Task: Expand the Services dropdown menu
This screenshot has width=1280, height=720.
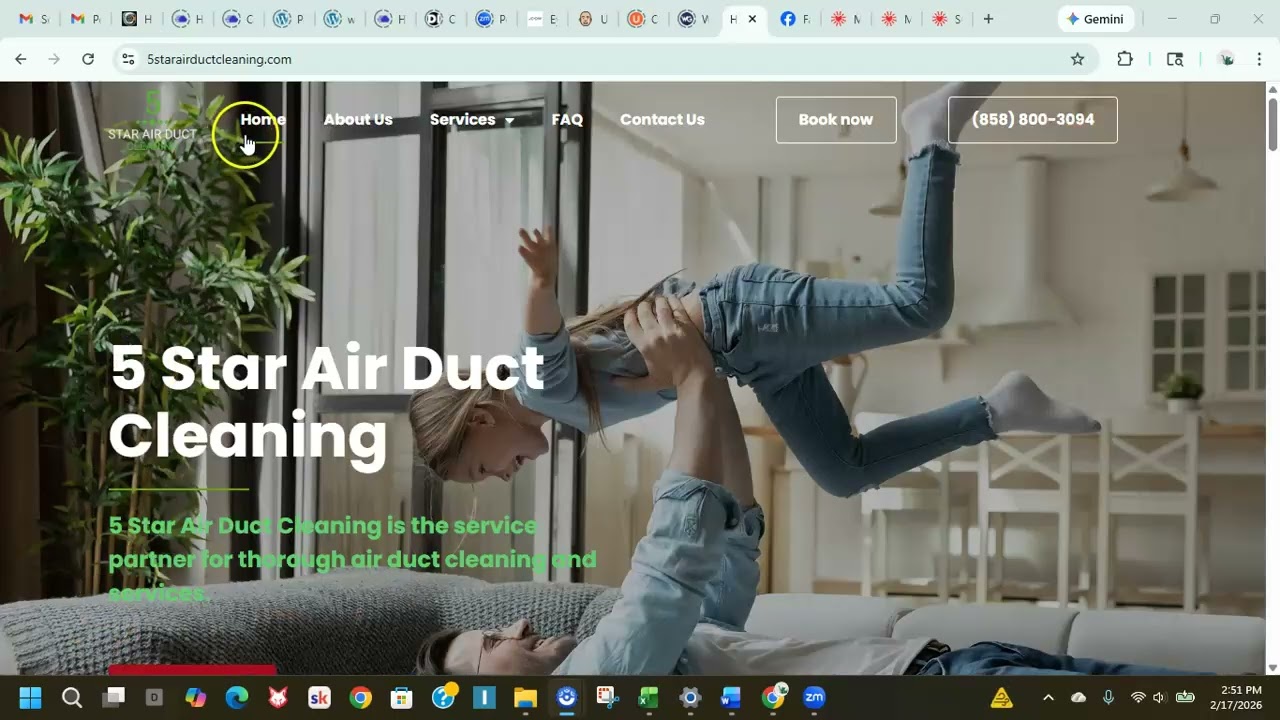Action: click(472, 119)
